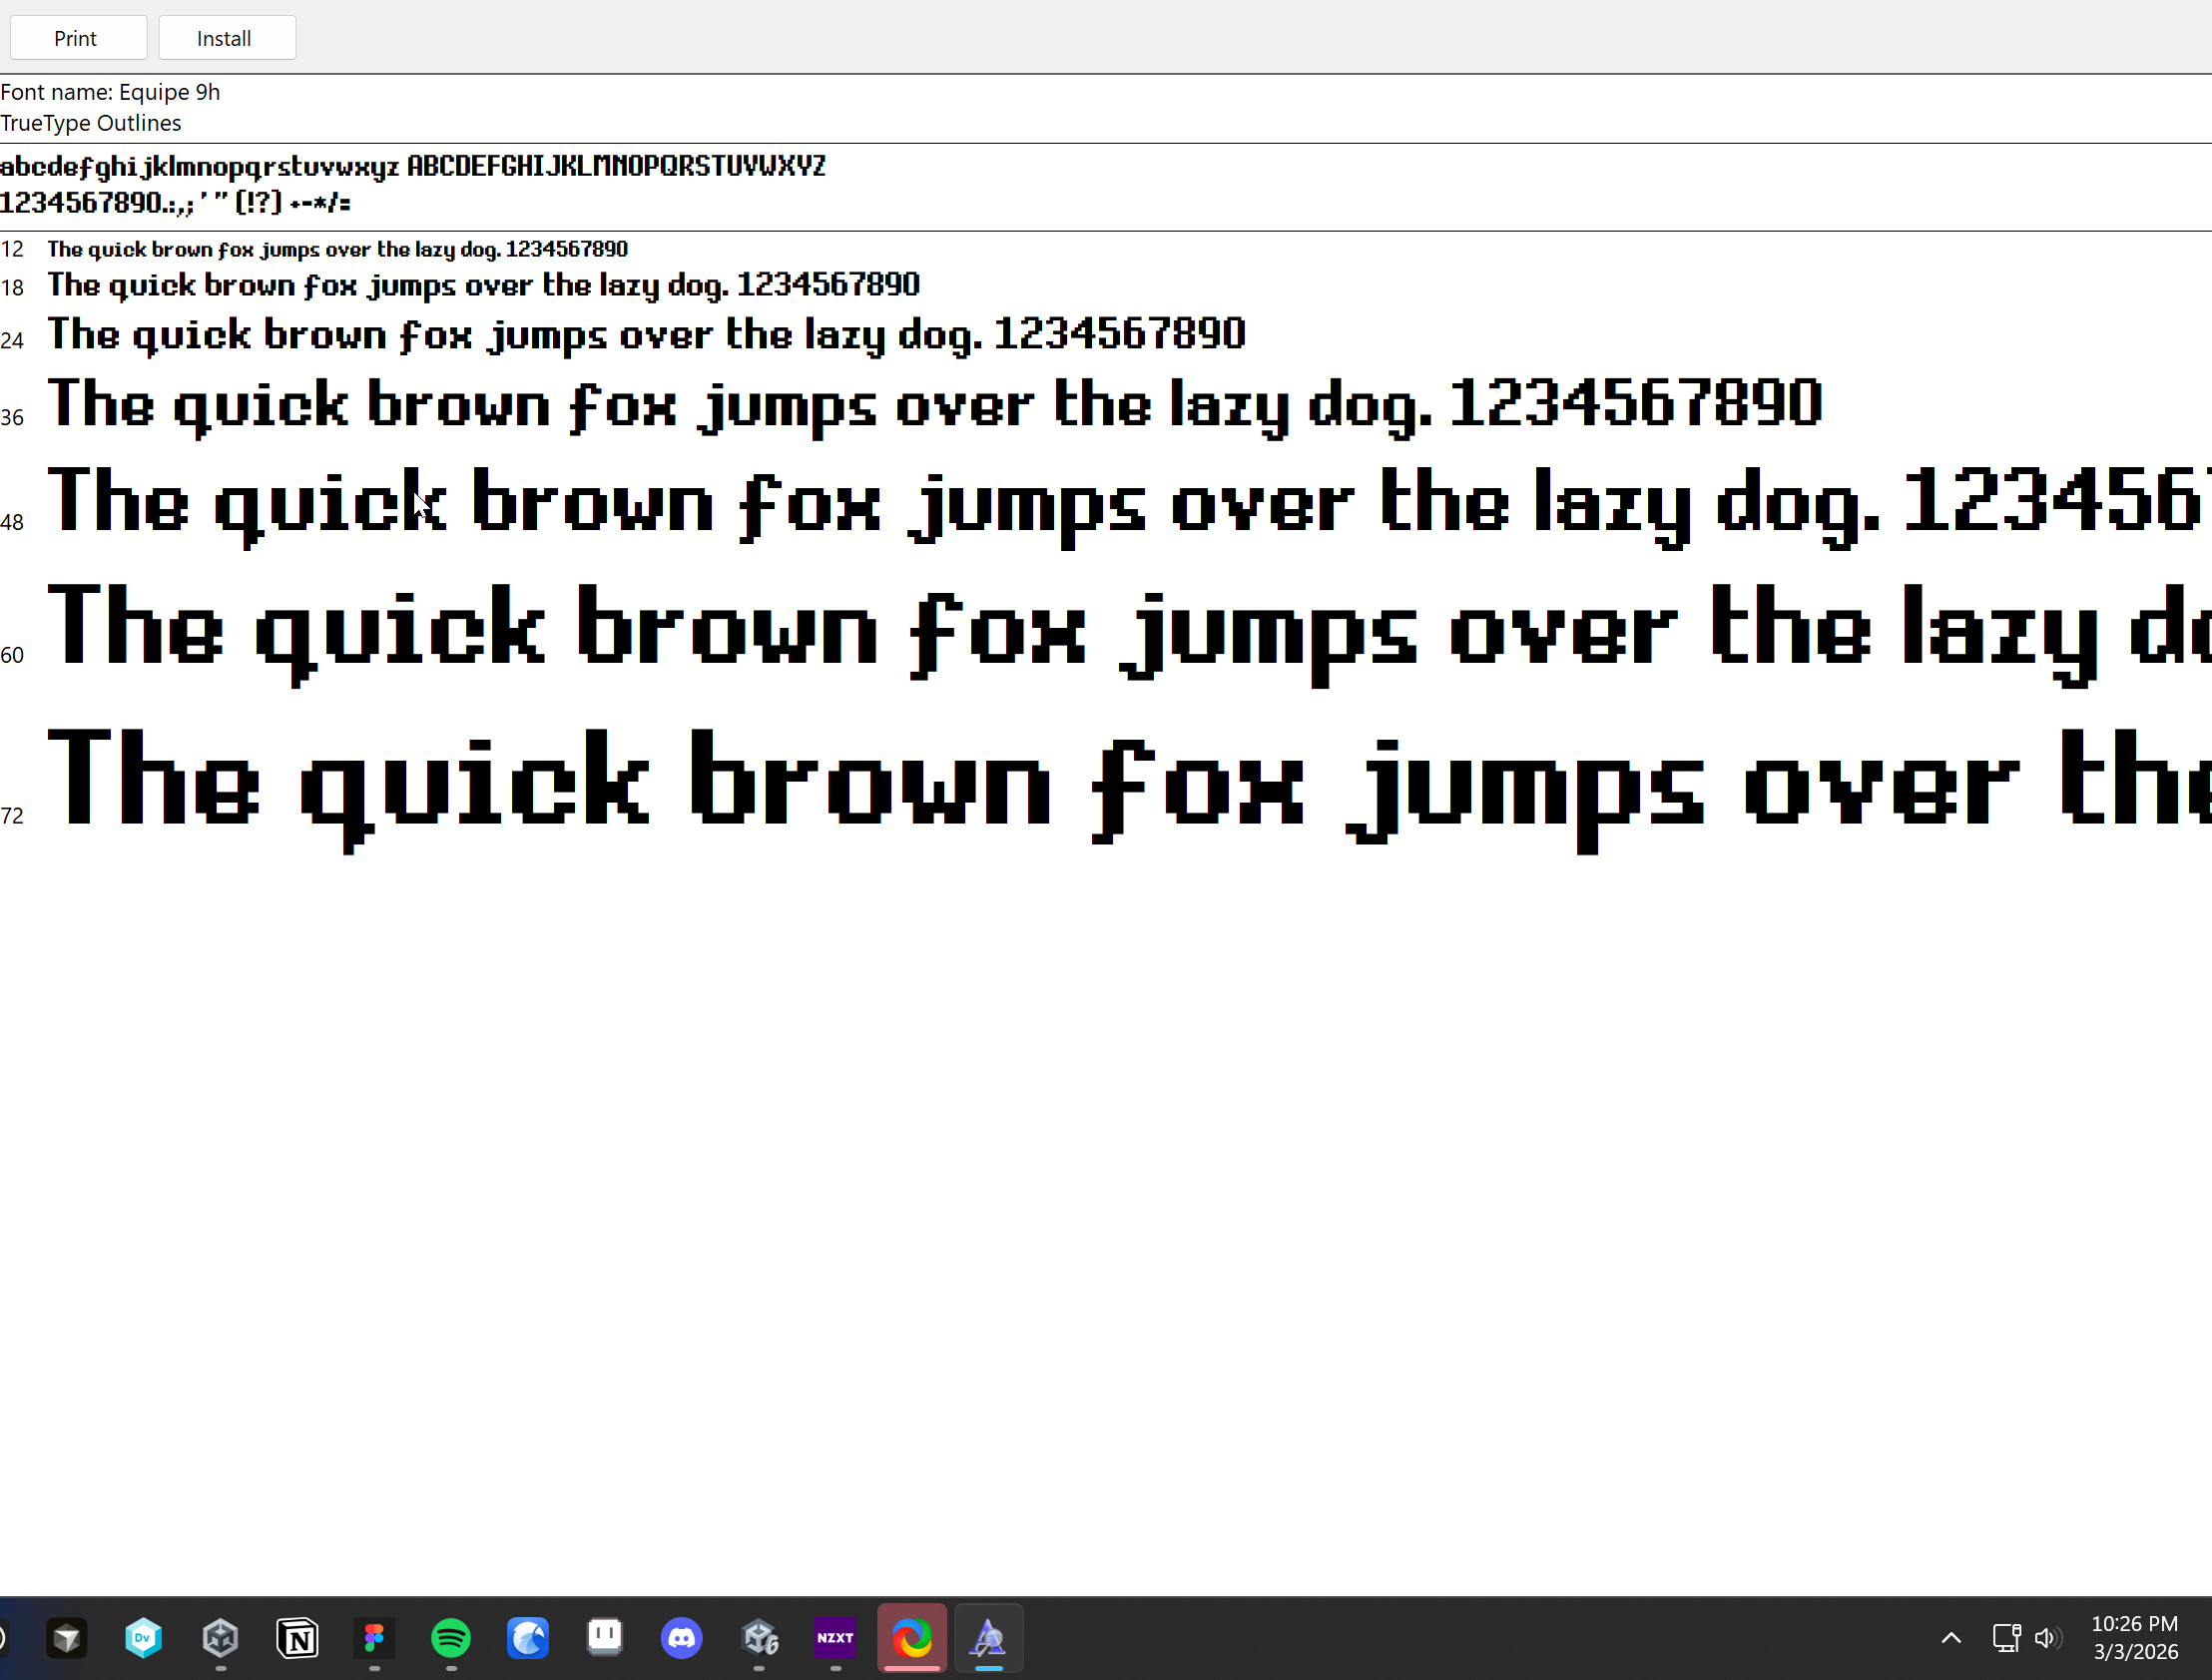Expand the hidden system tray icons chevron
The height and width of the screenshot is (1680, 2212).
coord(1951,1638)
